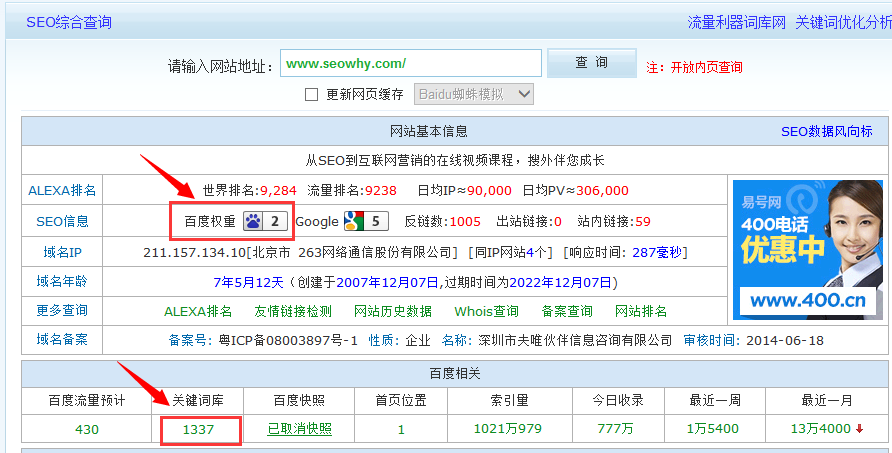Click today's indexed count 777万

pyautogui.click(x=615, y=429)
